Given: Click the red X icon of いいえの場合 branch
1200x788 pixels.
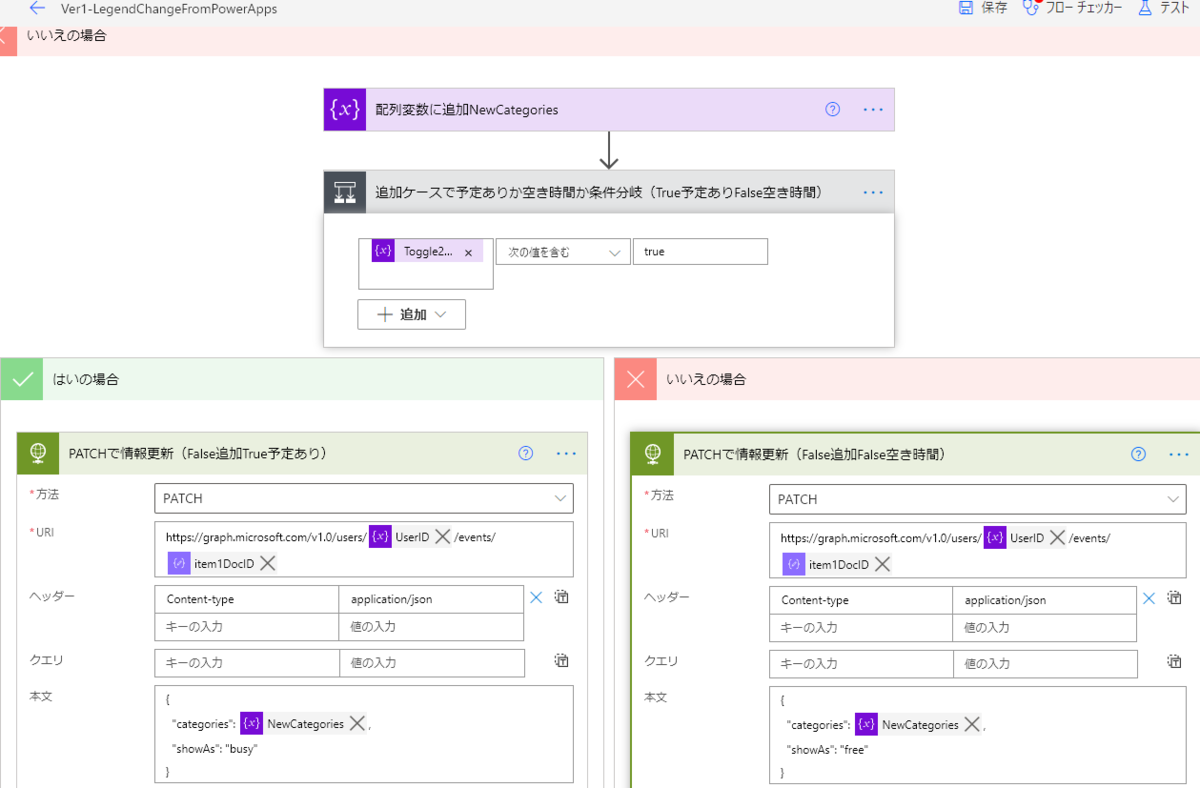Looking at the screenshot, I should pyautogui.click(x=636, y=378).
